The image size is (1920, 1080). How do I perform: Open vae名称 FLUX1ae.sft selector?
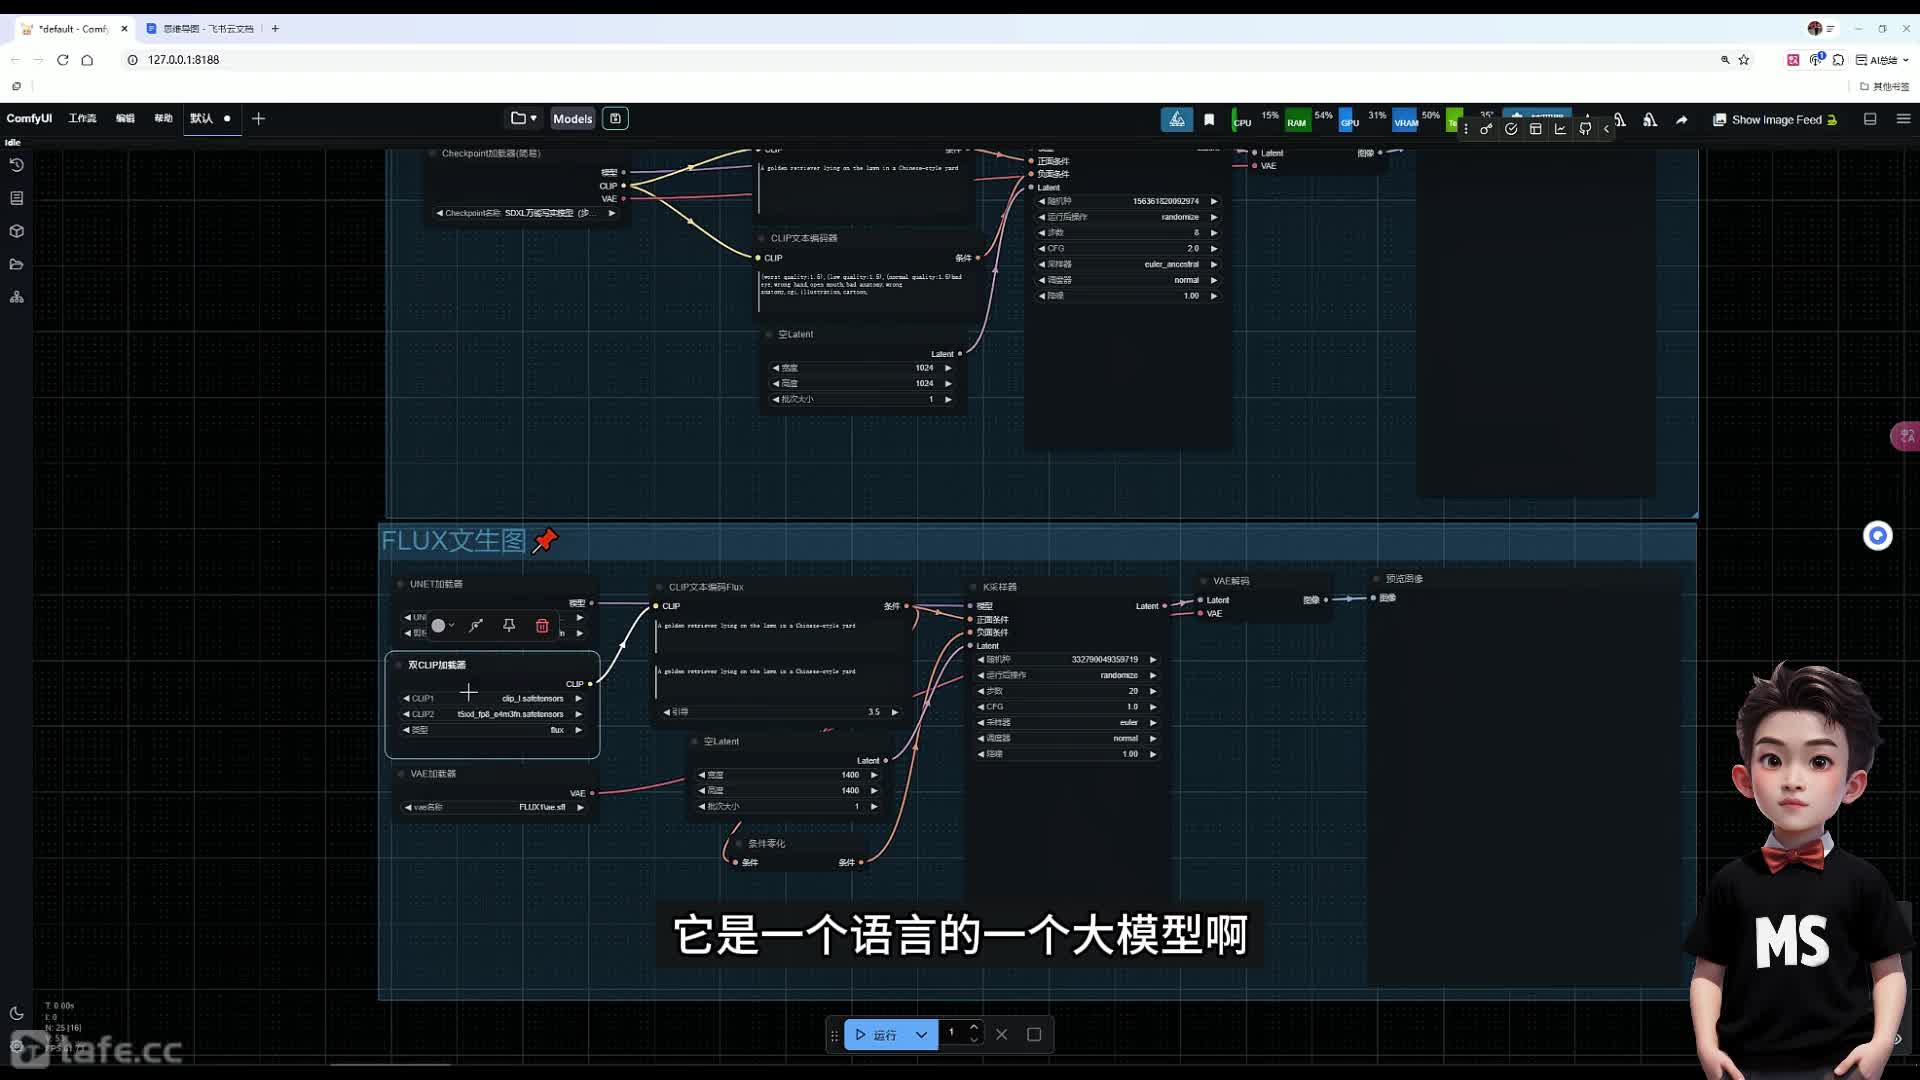[x=493, y=807]
